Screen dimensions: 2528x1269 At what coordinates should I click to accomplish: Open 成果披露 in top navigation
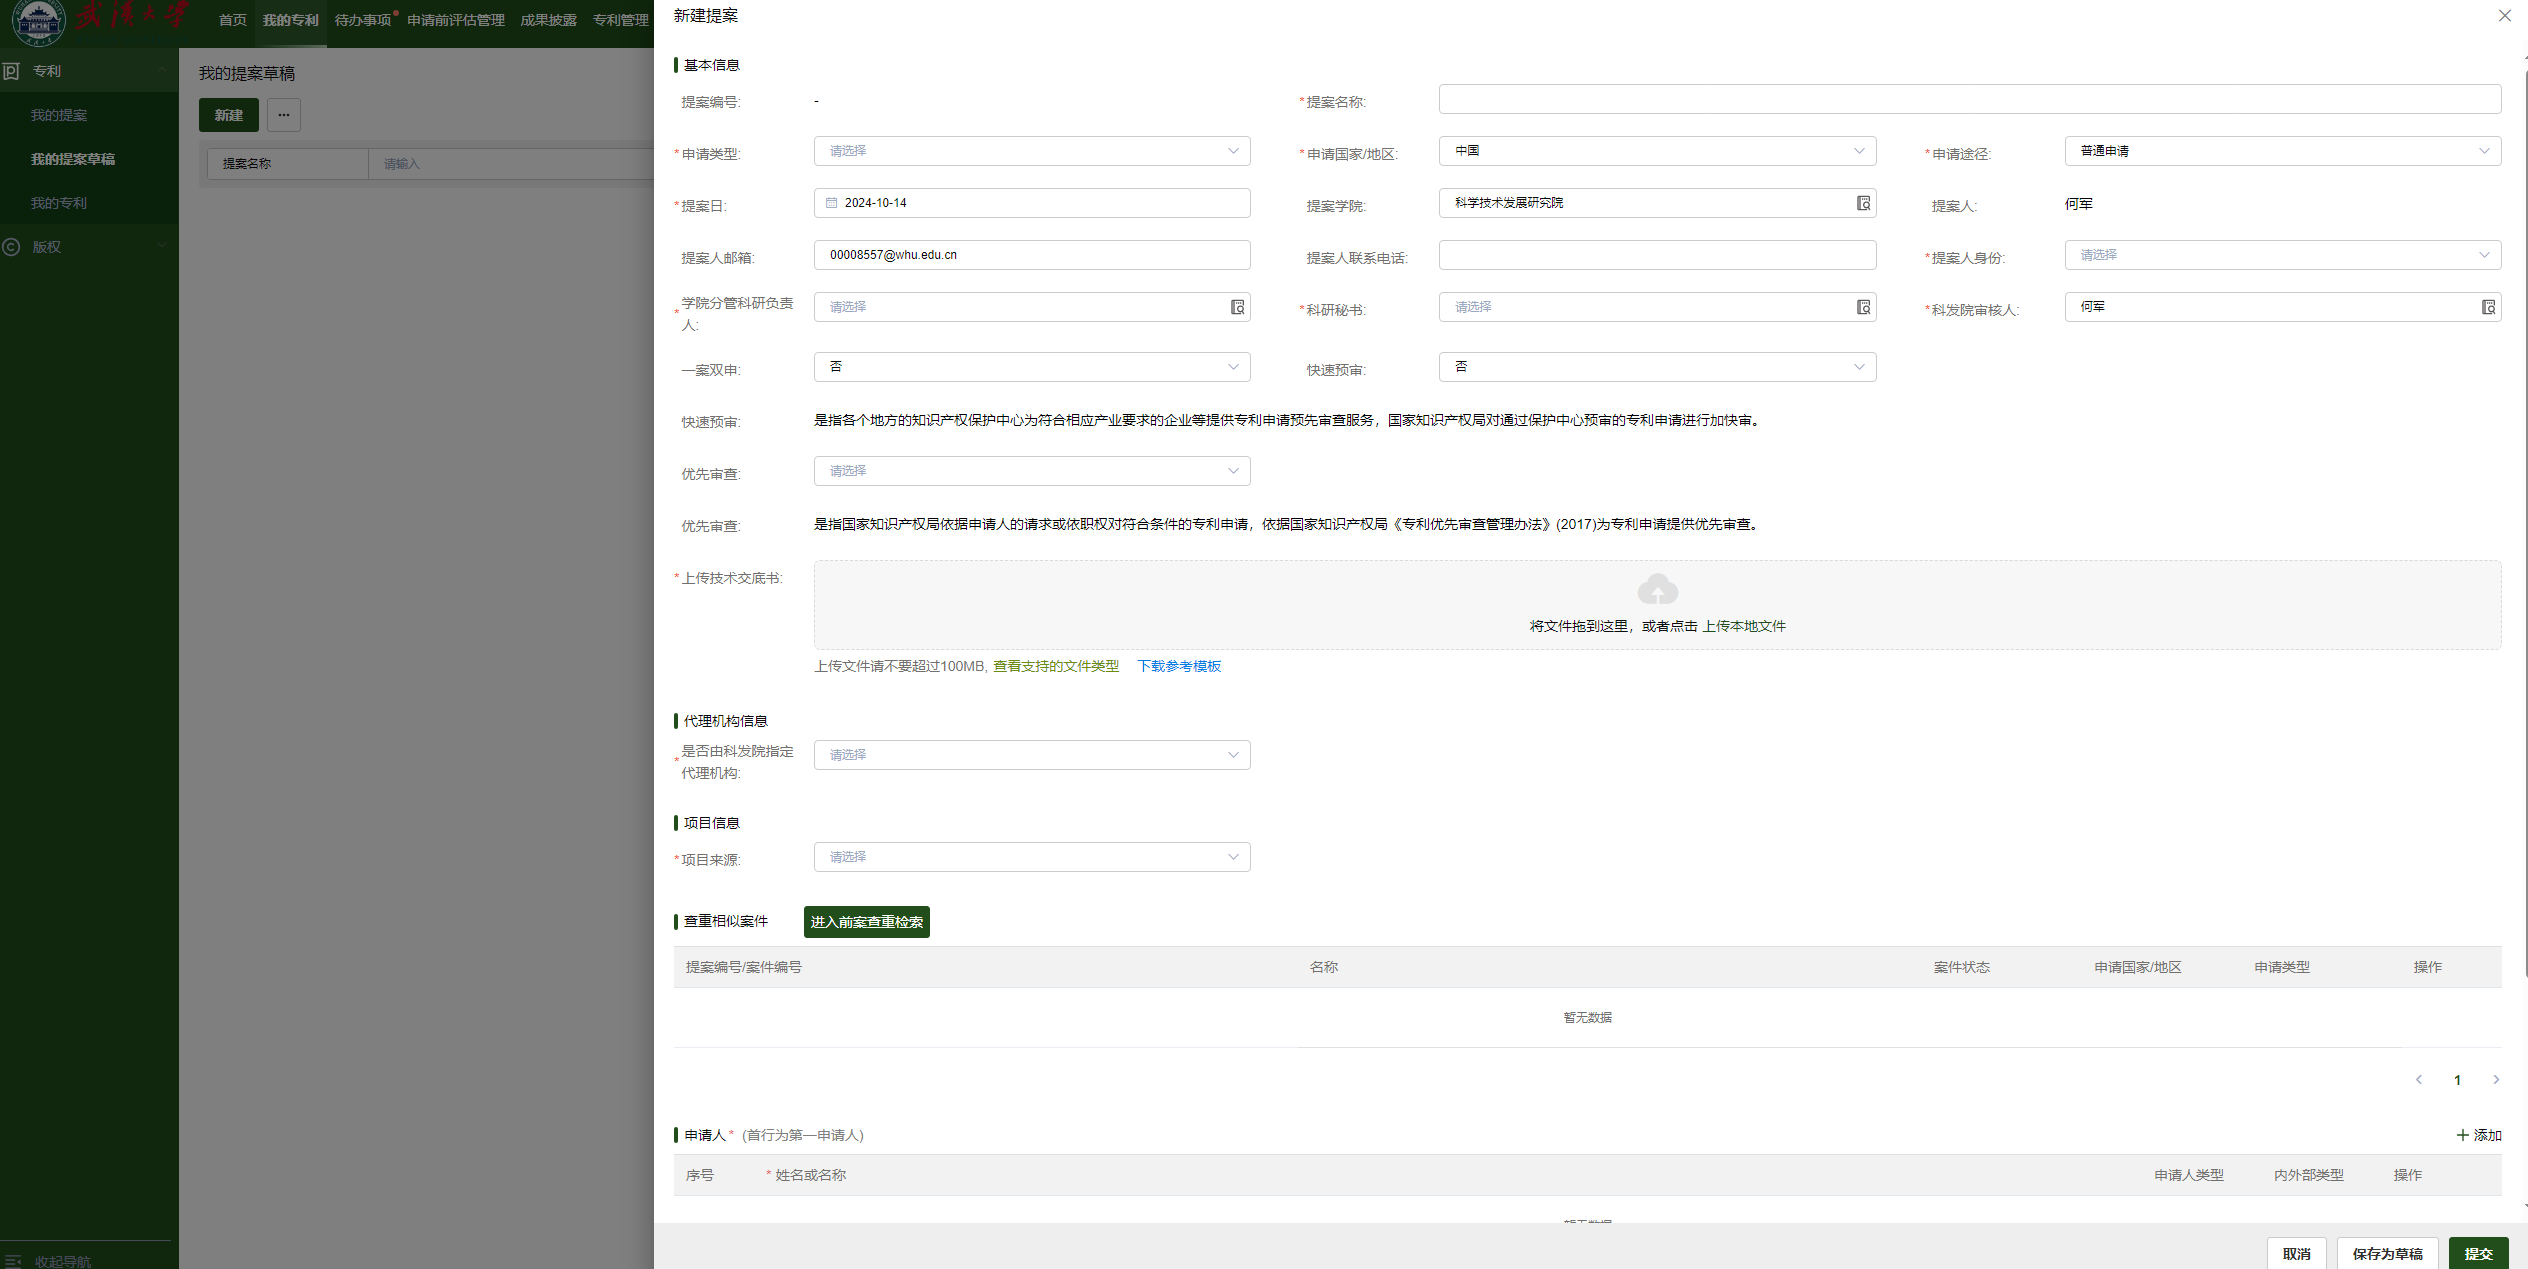(548, 20)
